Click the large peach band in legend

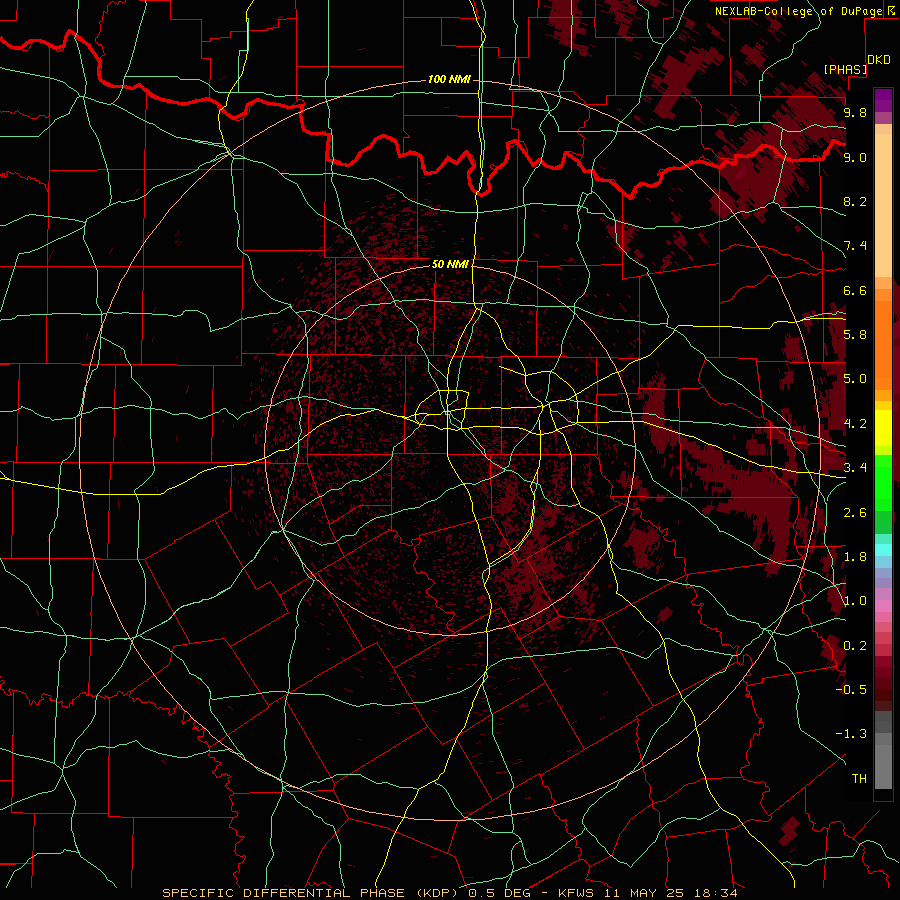tap(883, 205)
